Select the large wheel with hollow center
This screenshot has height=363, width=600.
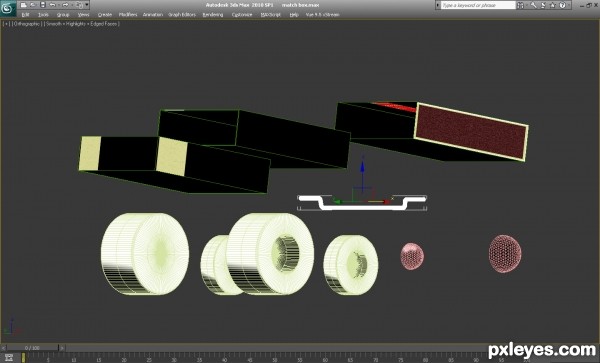pyautogui.click(x=270, y=254)
